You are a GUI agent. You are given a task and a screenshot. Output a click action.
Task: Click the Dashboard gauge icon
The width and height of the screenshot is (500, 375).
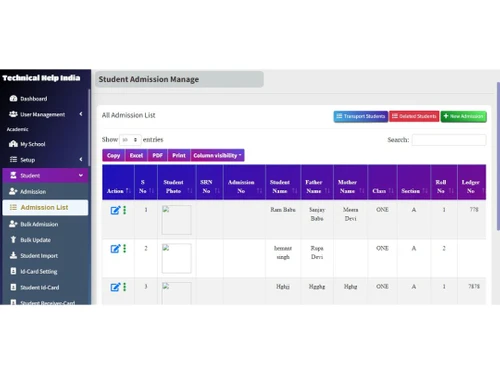pyautogui.click(x=13, y=98)
